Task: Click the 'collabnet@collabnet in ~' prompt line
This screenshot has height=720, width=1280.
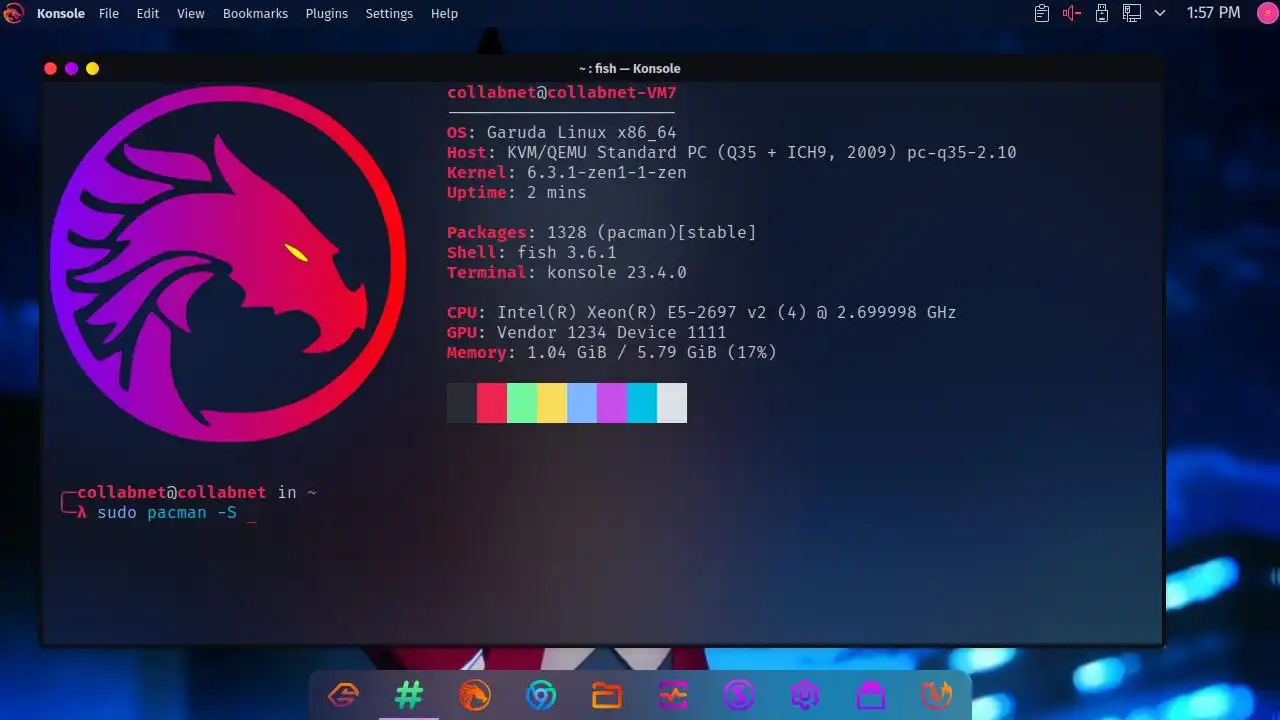Action: (190, 493)
